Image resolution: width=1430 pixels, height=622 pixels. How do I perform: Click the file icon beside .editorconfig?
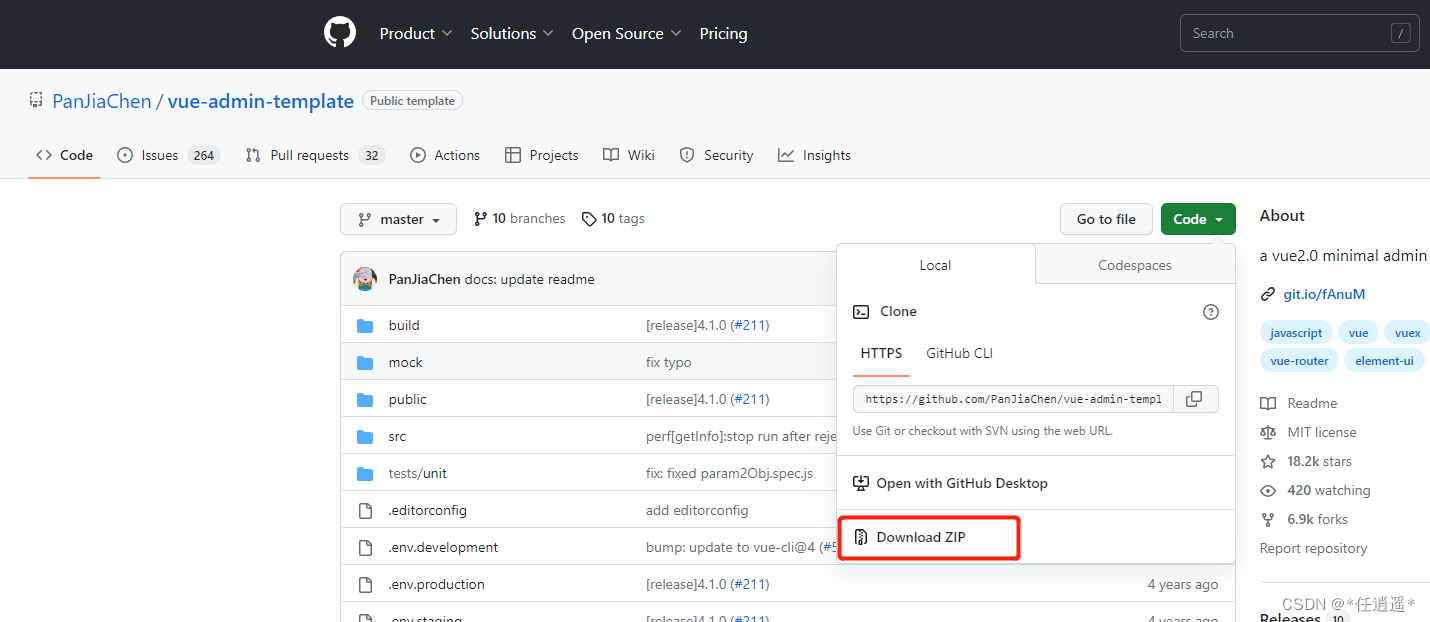tap(365, 510)
